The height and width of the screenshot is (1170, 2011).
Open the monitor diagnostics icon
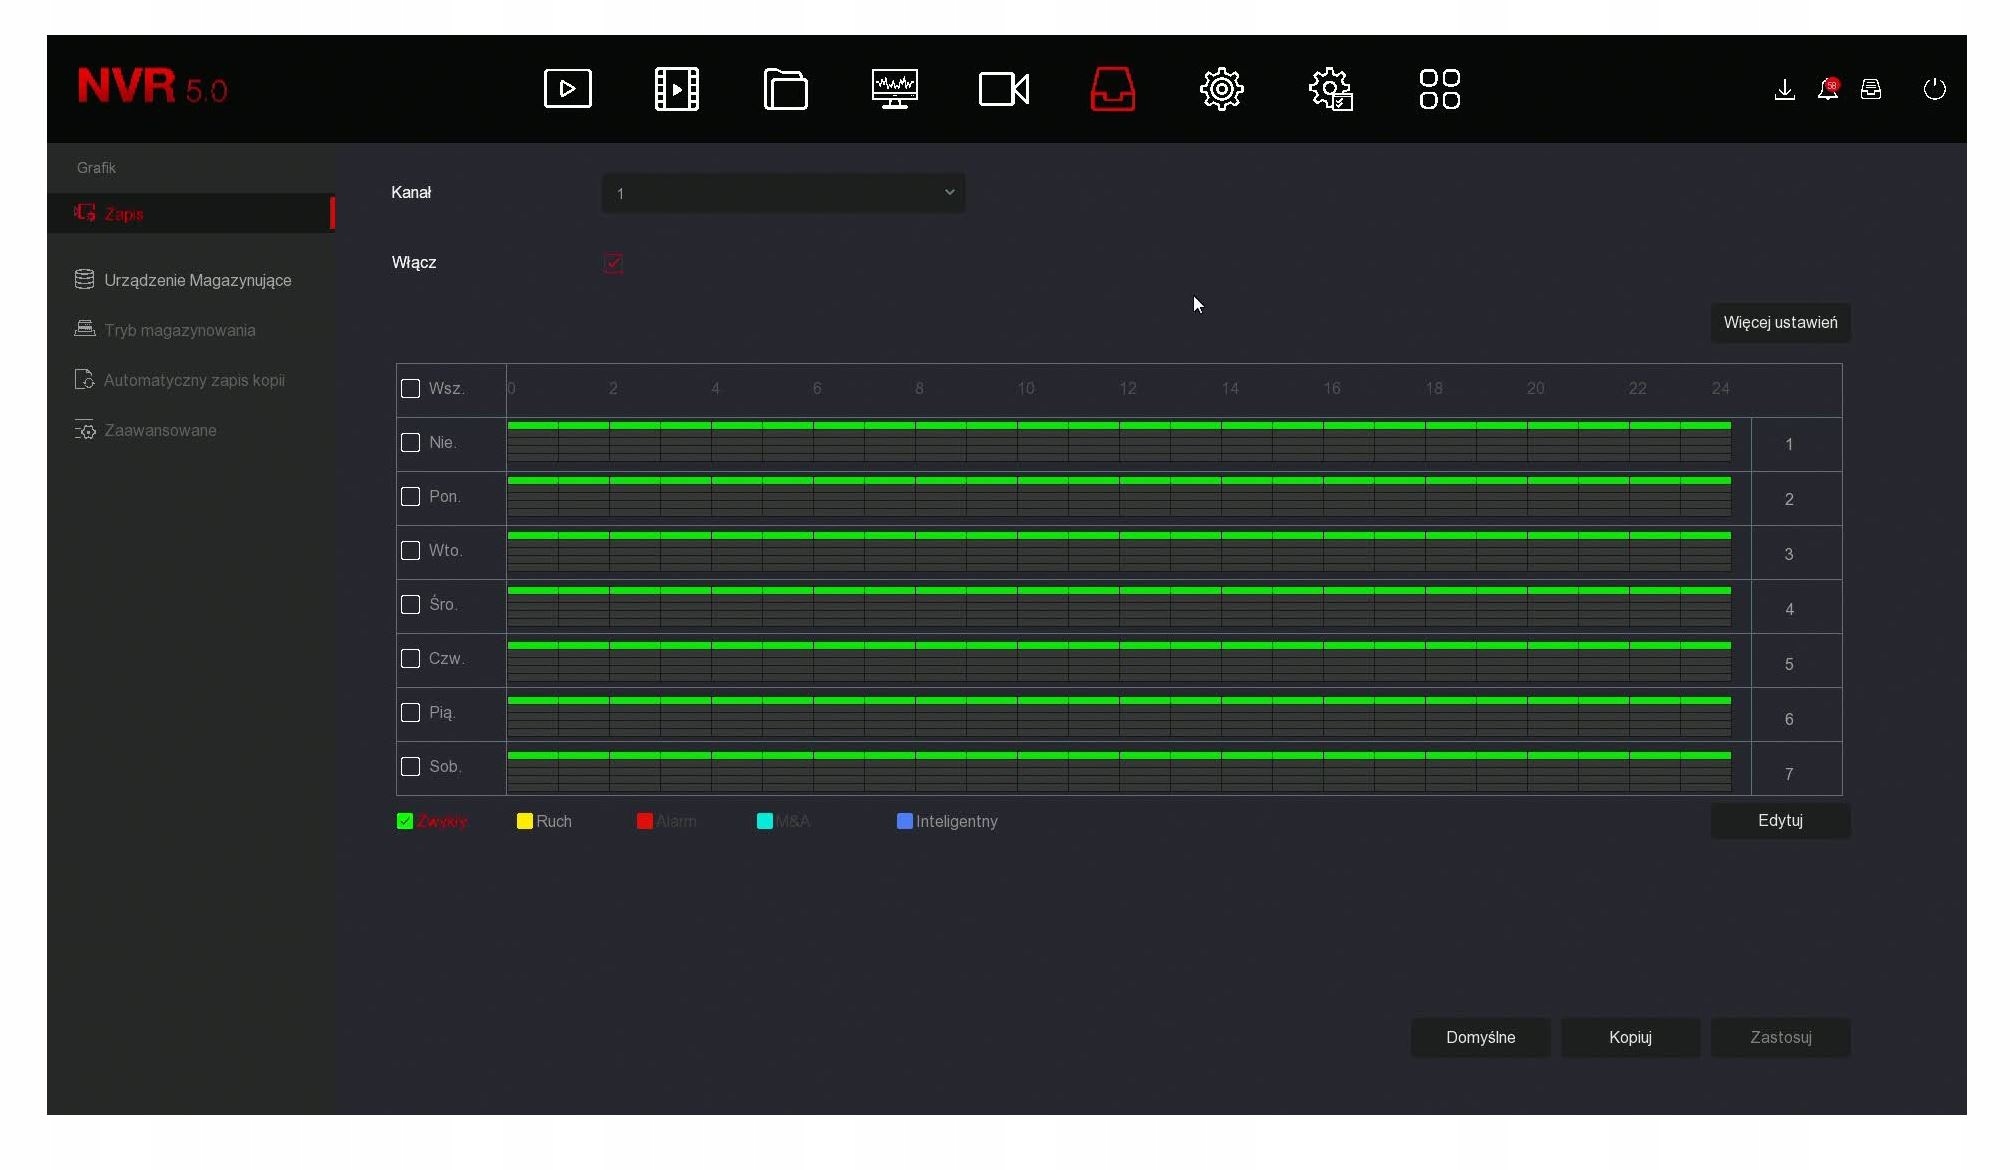coord(894,89)
